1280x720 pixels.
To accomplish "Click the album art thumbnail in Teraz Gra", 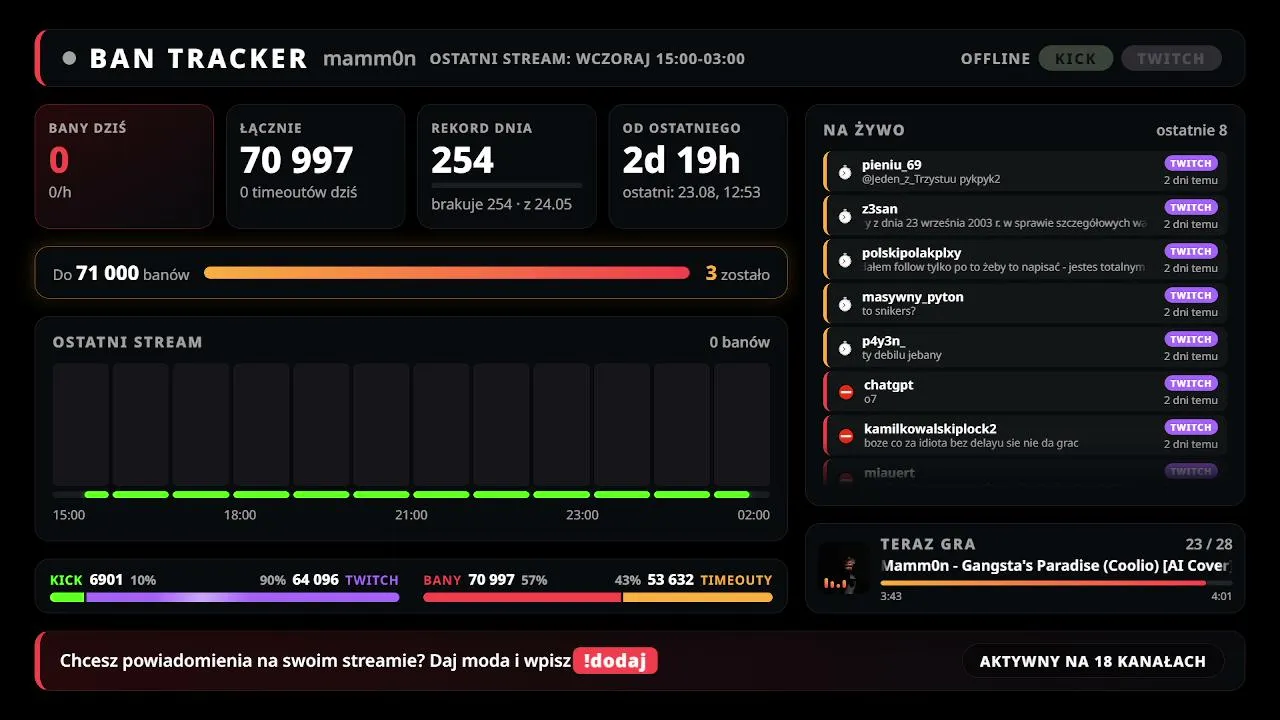I will [844, 568].
